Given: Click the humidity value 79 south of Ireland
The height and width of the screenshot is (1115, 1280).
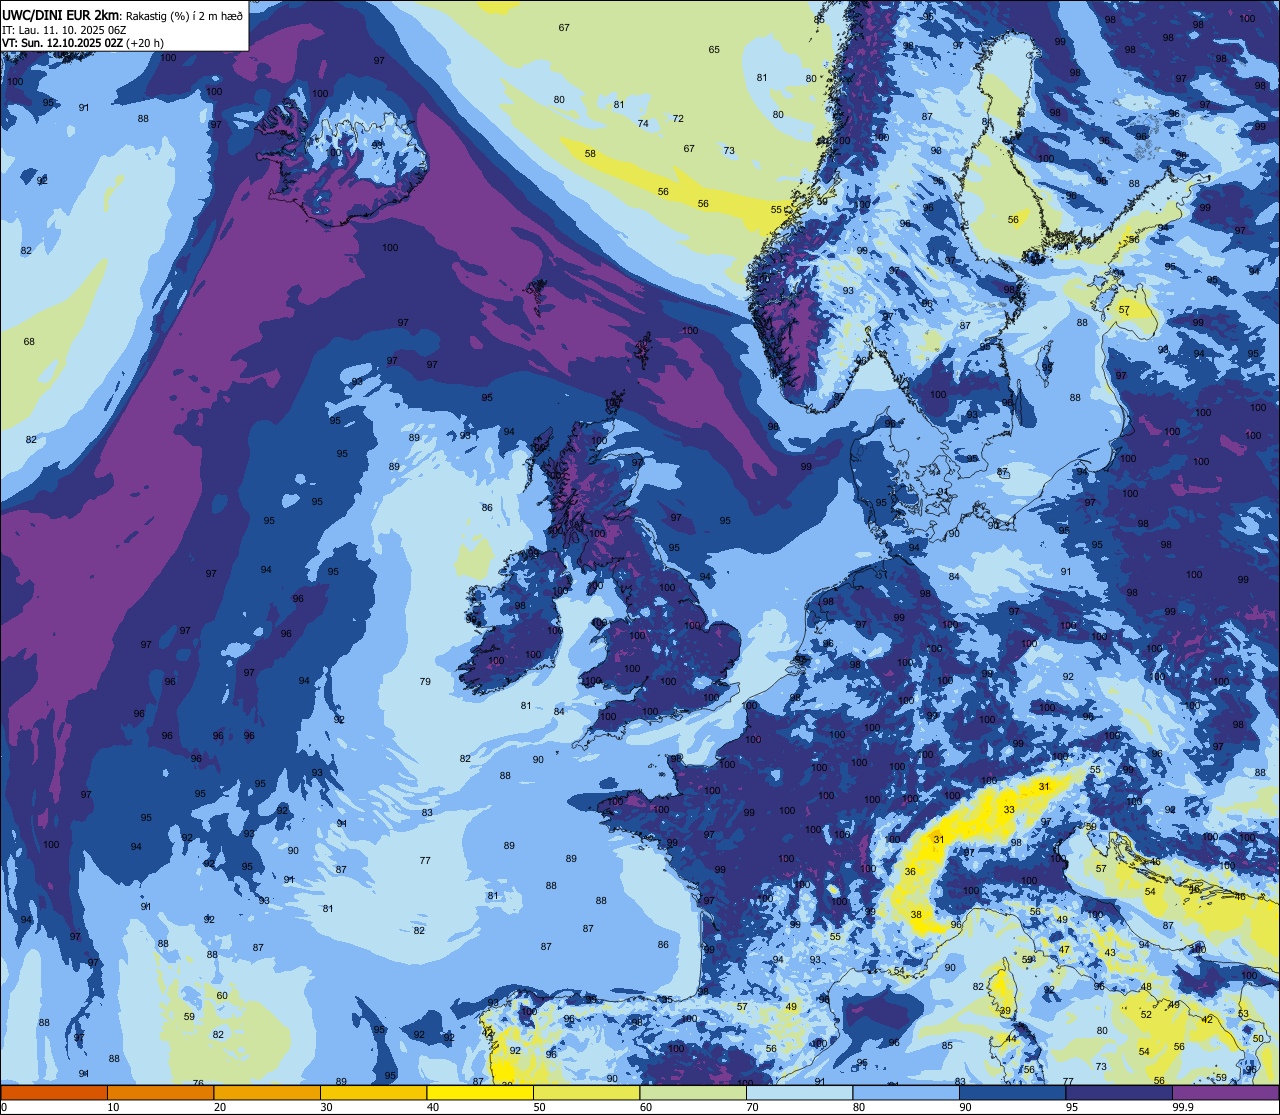Looking at the screenshot, I should [x=425, y=681].
